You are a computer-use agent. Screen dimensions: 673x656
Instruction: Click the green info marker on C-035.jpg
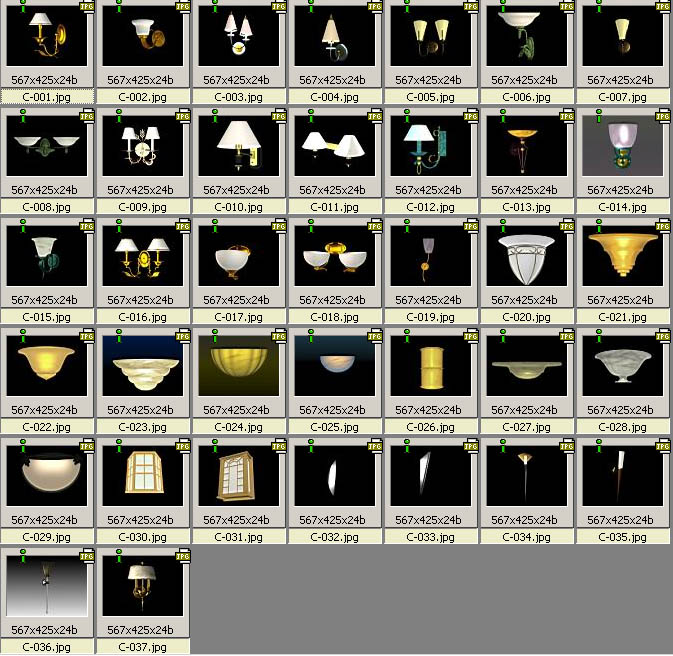coord(599,446)
